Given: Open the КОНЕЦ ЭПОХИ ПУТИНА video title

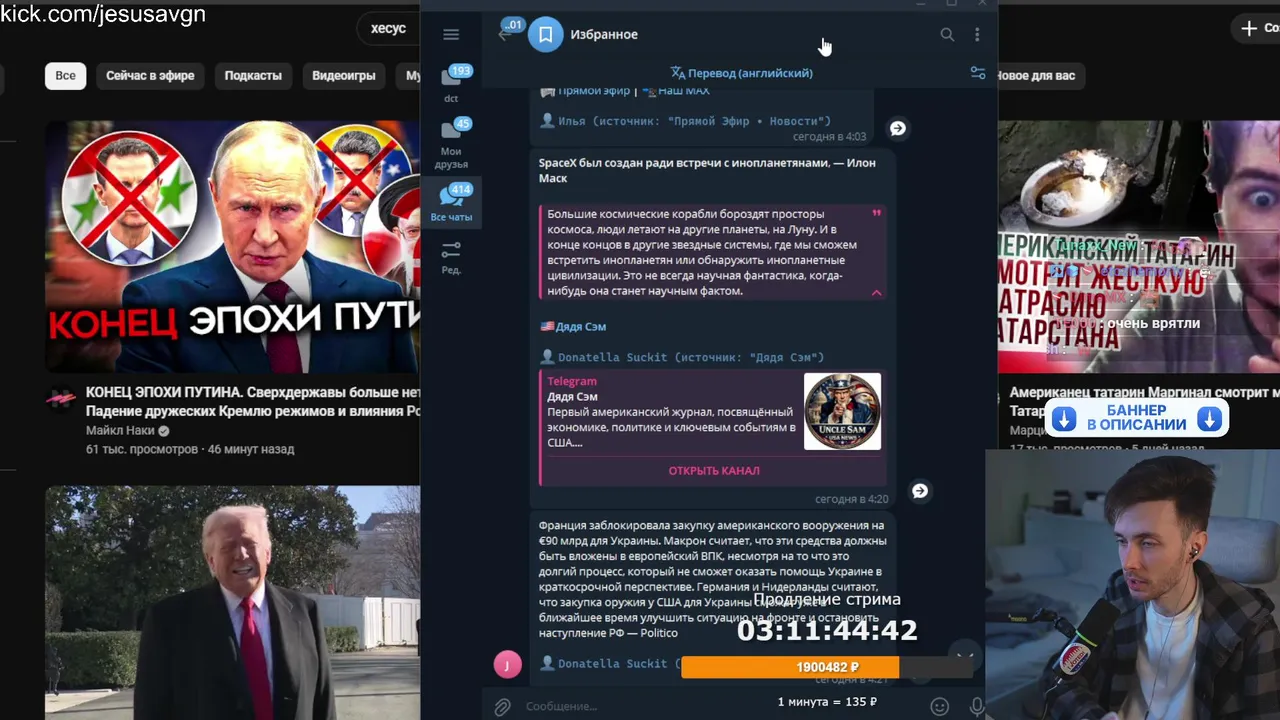Looking at the screenshot, I should [253, 402].
